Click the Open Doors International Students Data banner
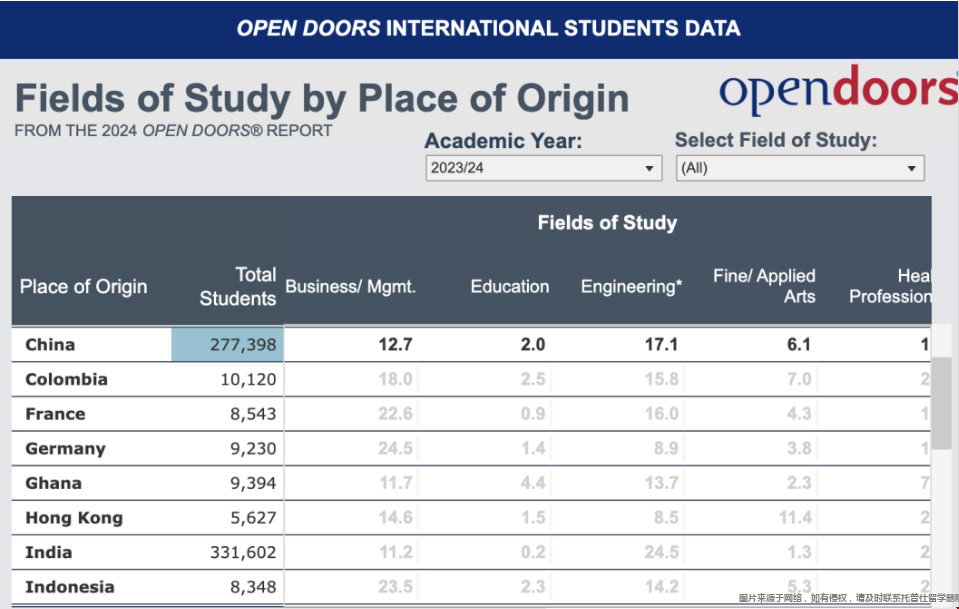 pos(488,28)
